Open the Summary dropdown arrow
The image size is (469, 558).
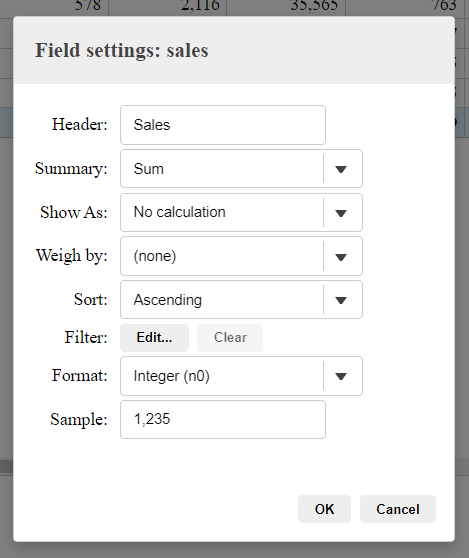(341, 169)
